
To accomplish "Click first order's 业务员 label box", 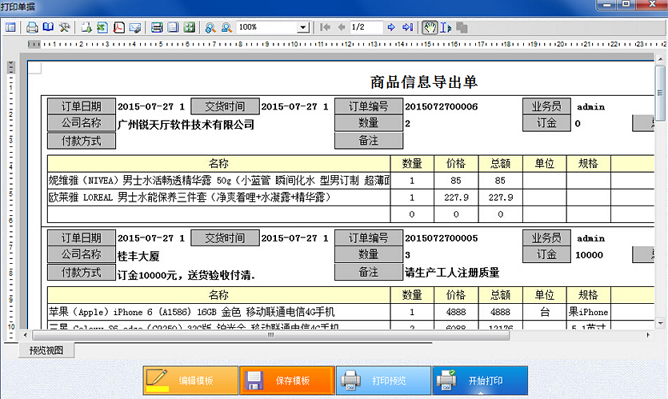I will coord(547,106).
